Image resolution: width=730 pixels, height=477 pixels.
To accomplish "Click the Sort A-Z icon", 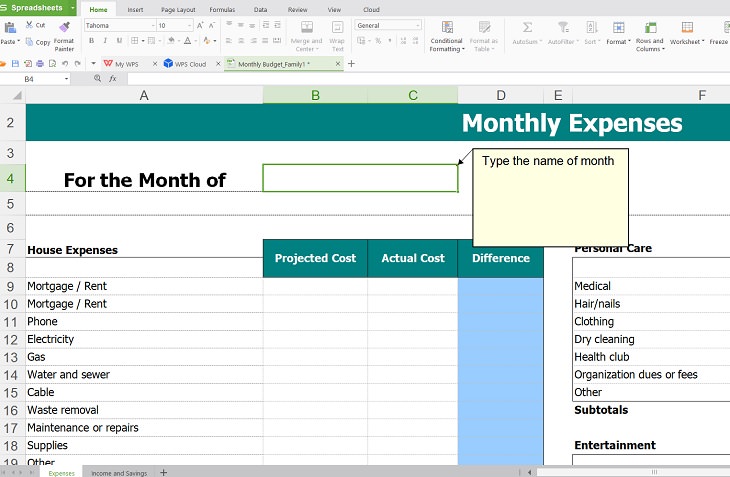I will 592,27.
